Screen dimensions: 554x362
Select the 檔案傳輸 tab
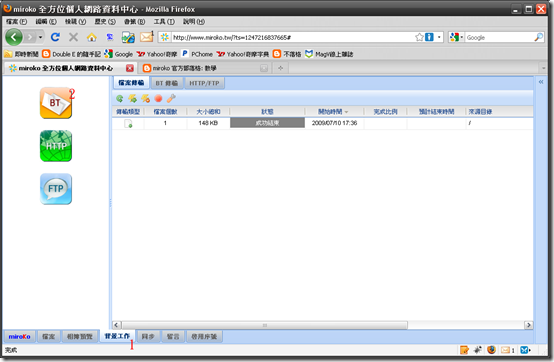tap(131, 83)
